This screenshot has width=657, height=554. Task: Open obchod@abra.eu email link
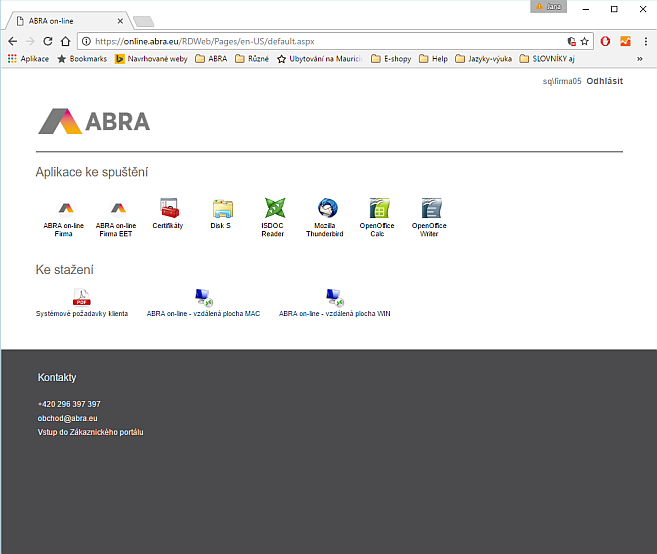pyautogui.click(x=67, y=418)
